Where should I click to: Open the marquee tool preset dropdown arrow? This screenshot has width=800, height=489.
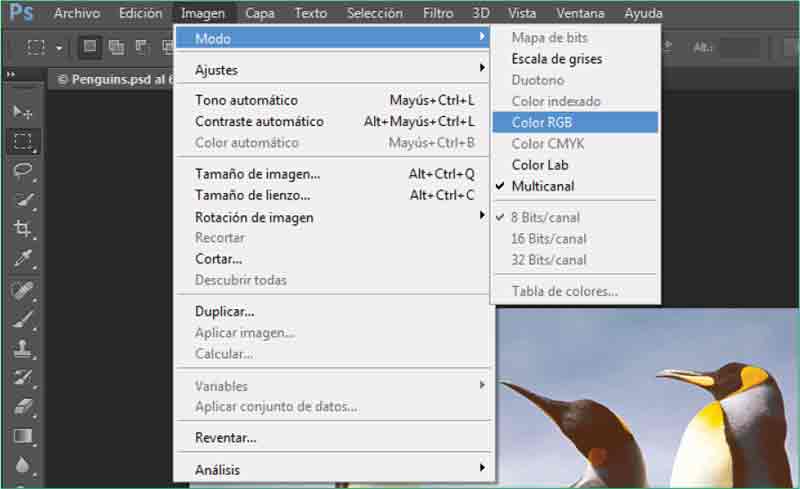(59, 48)
